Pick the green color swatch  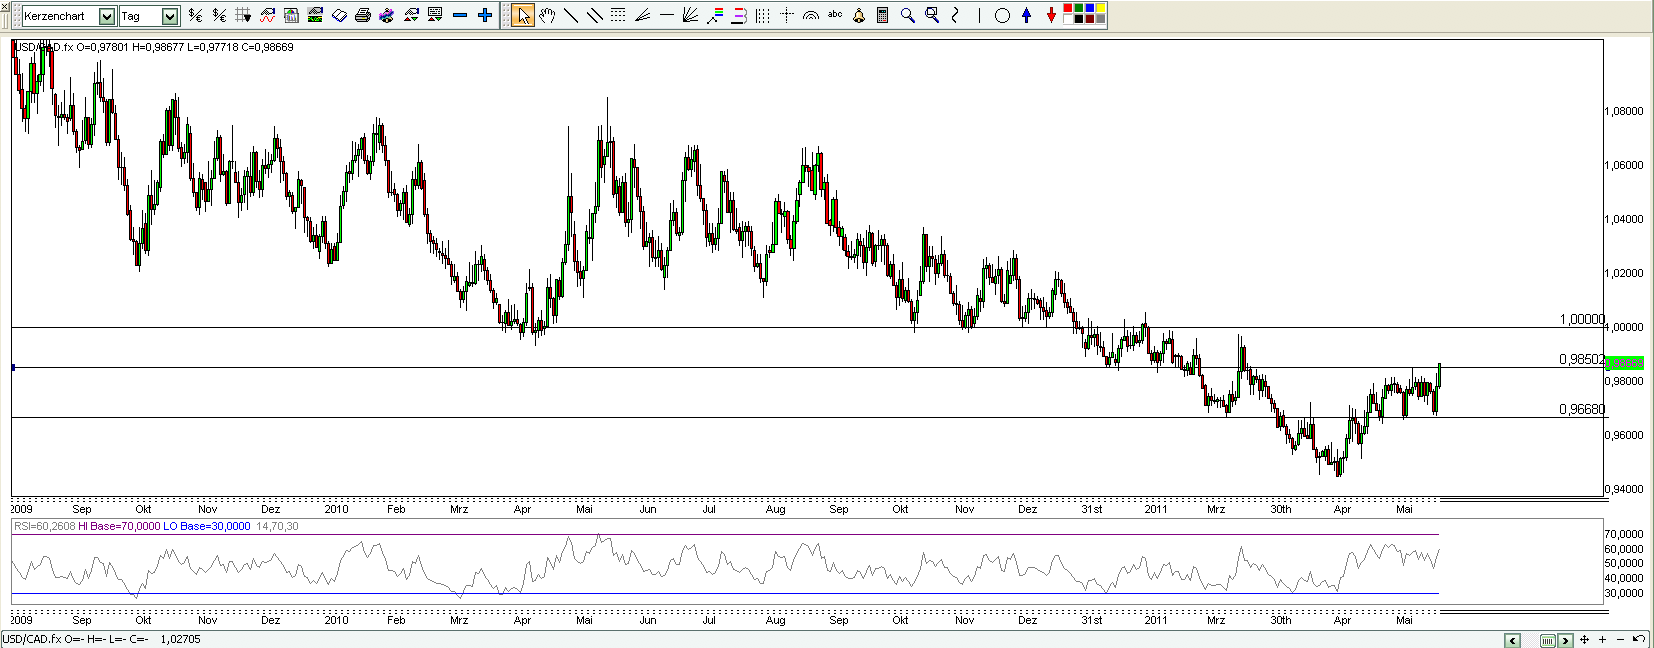pos(1079,9)
